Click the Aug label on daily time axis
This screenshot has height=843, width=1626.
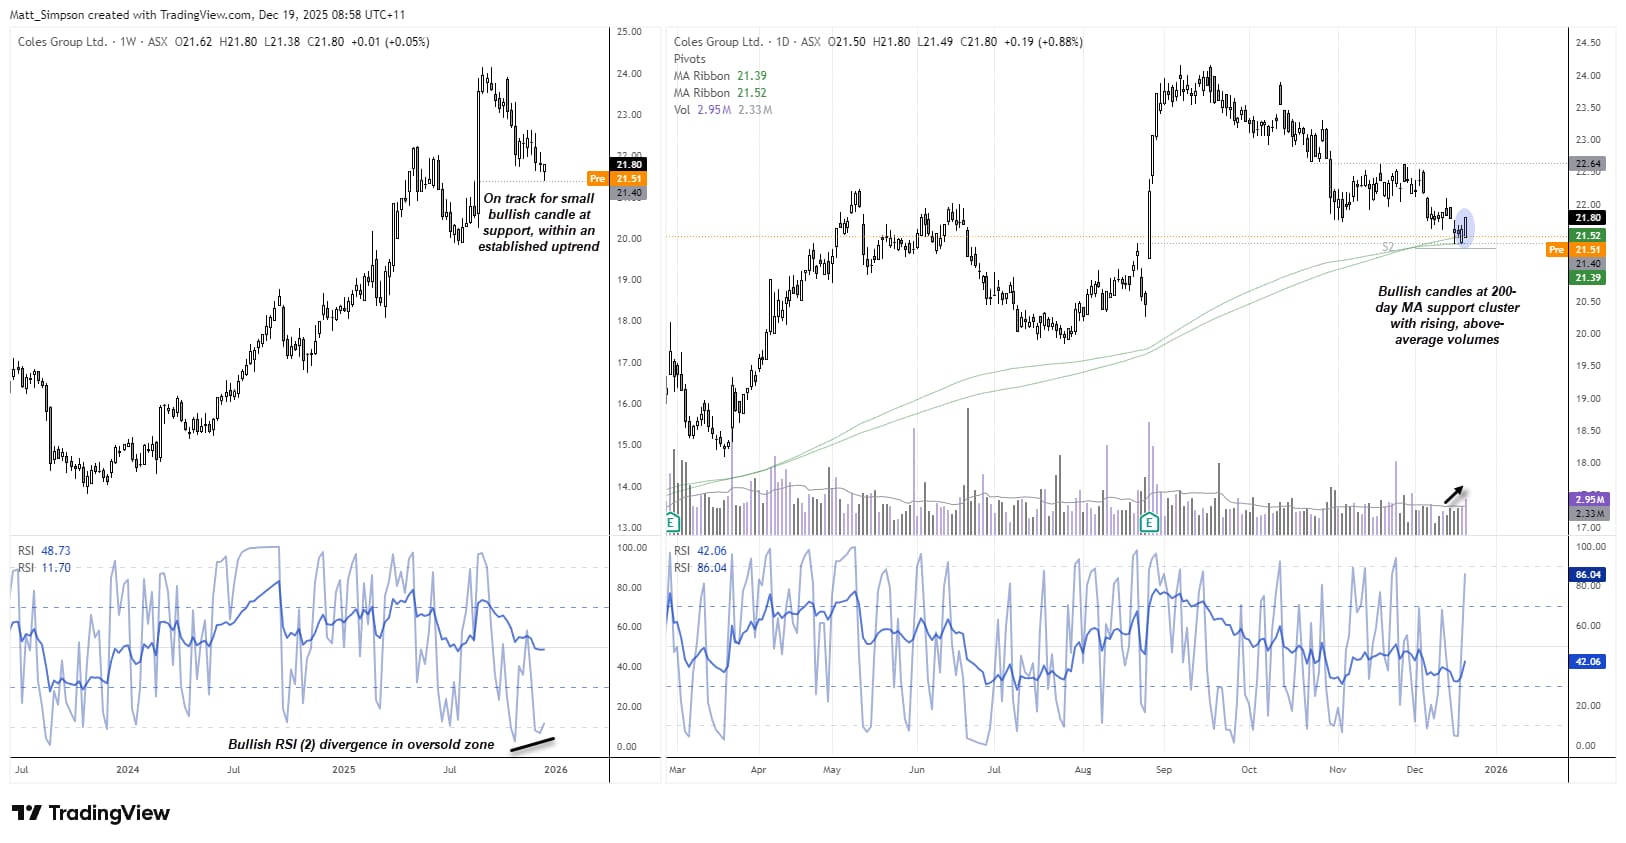(1083, 769)
